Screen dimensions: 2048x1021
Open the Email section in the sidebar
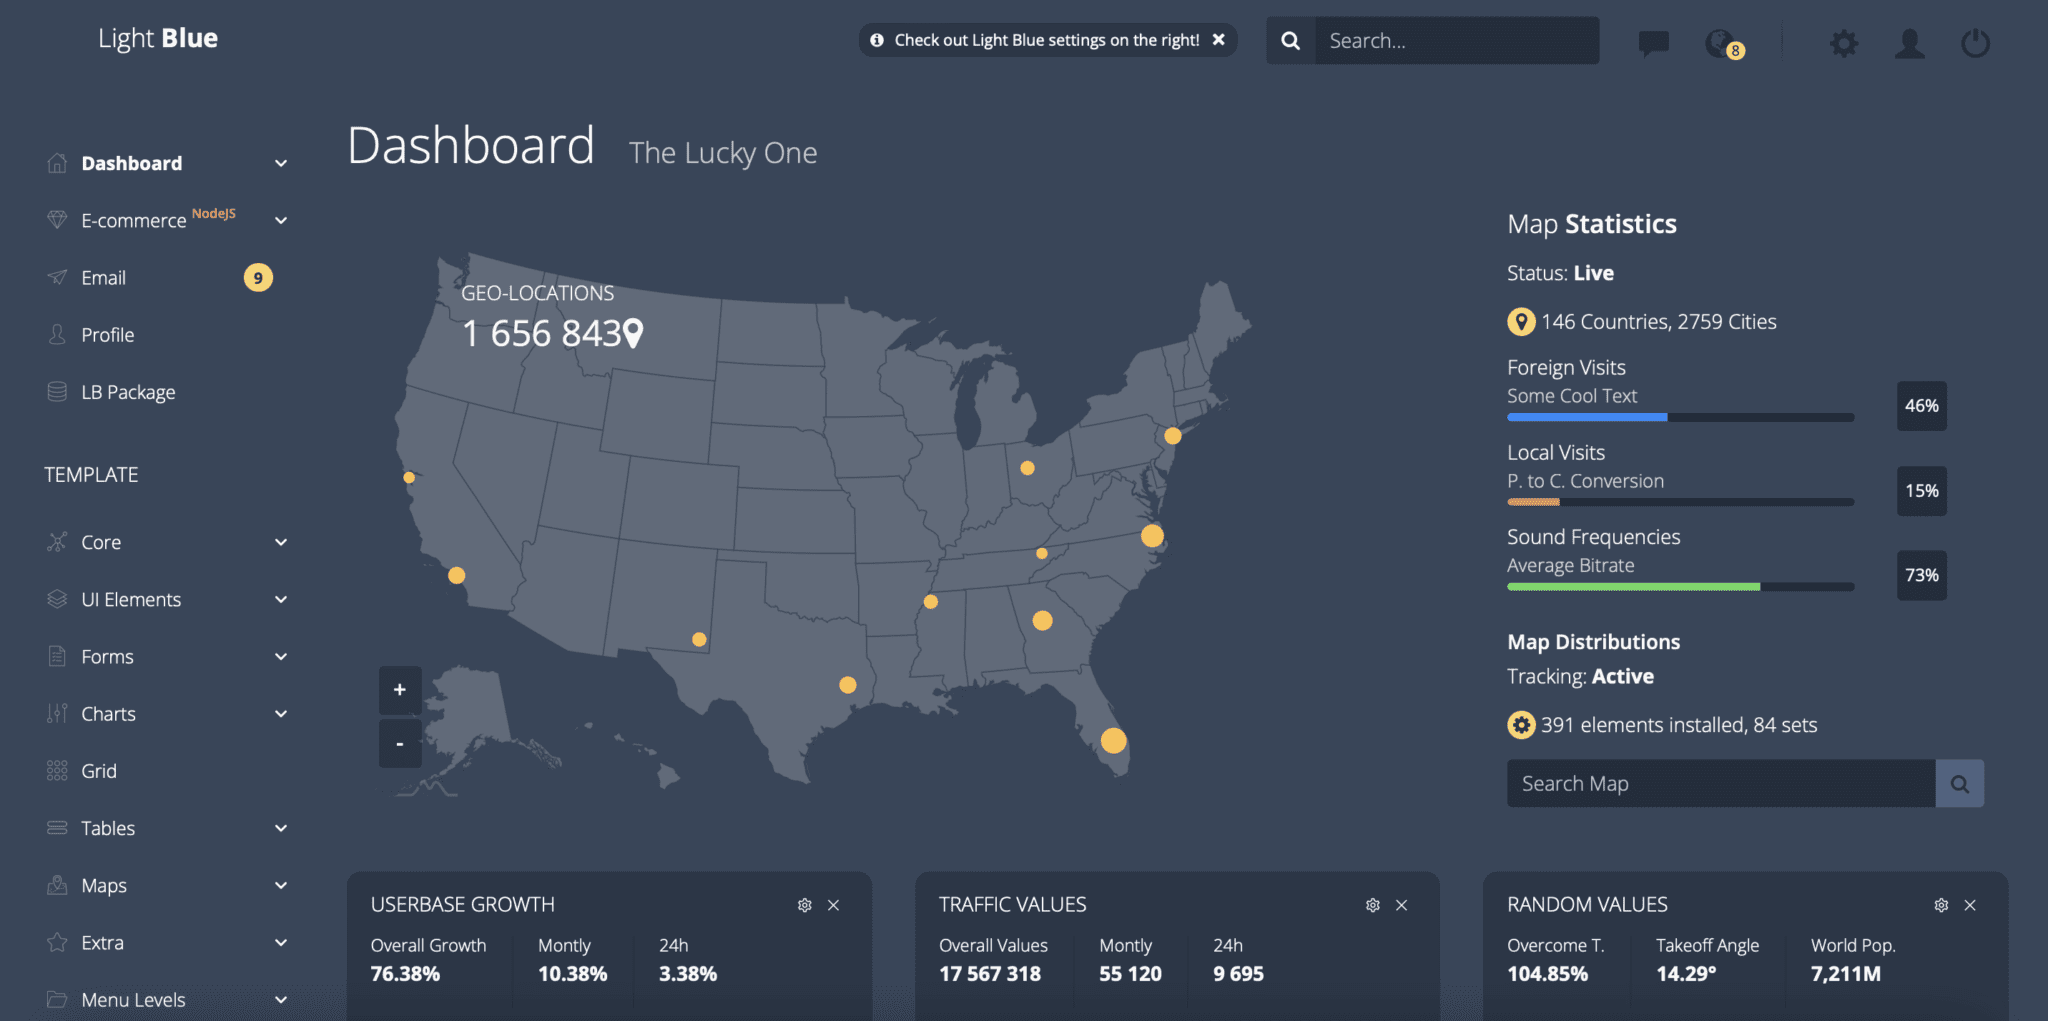pos(103,277)
